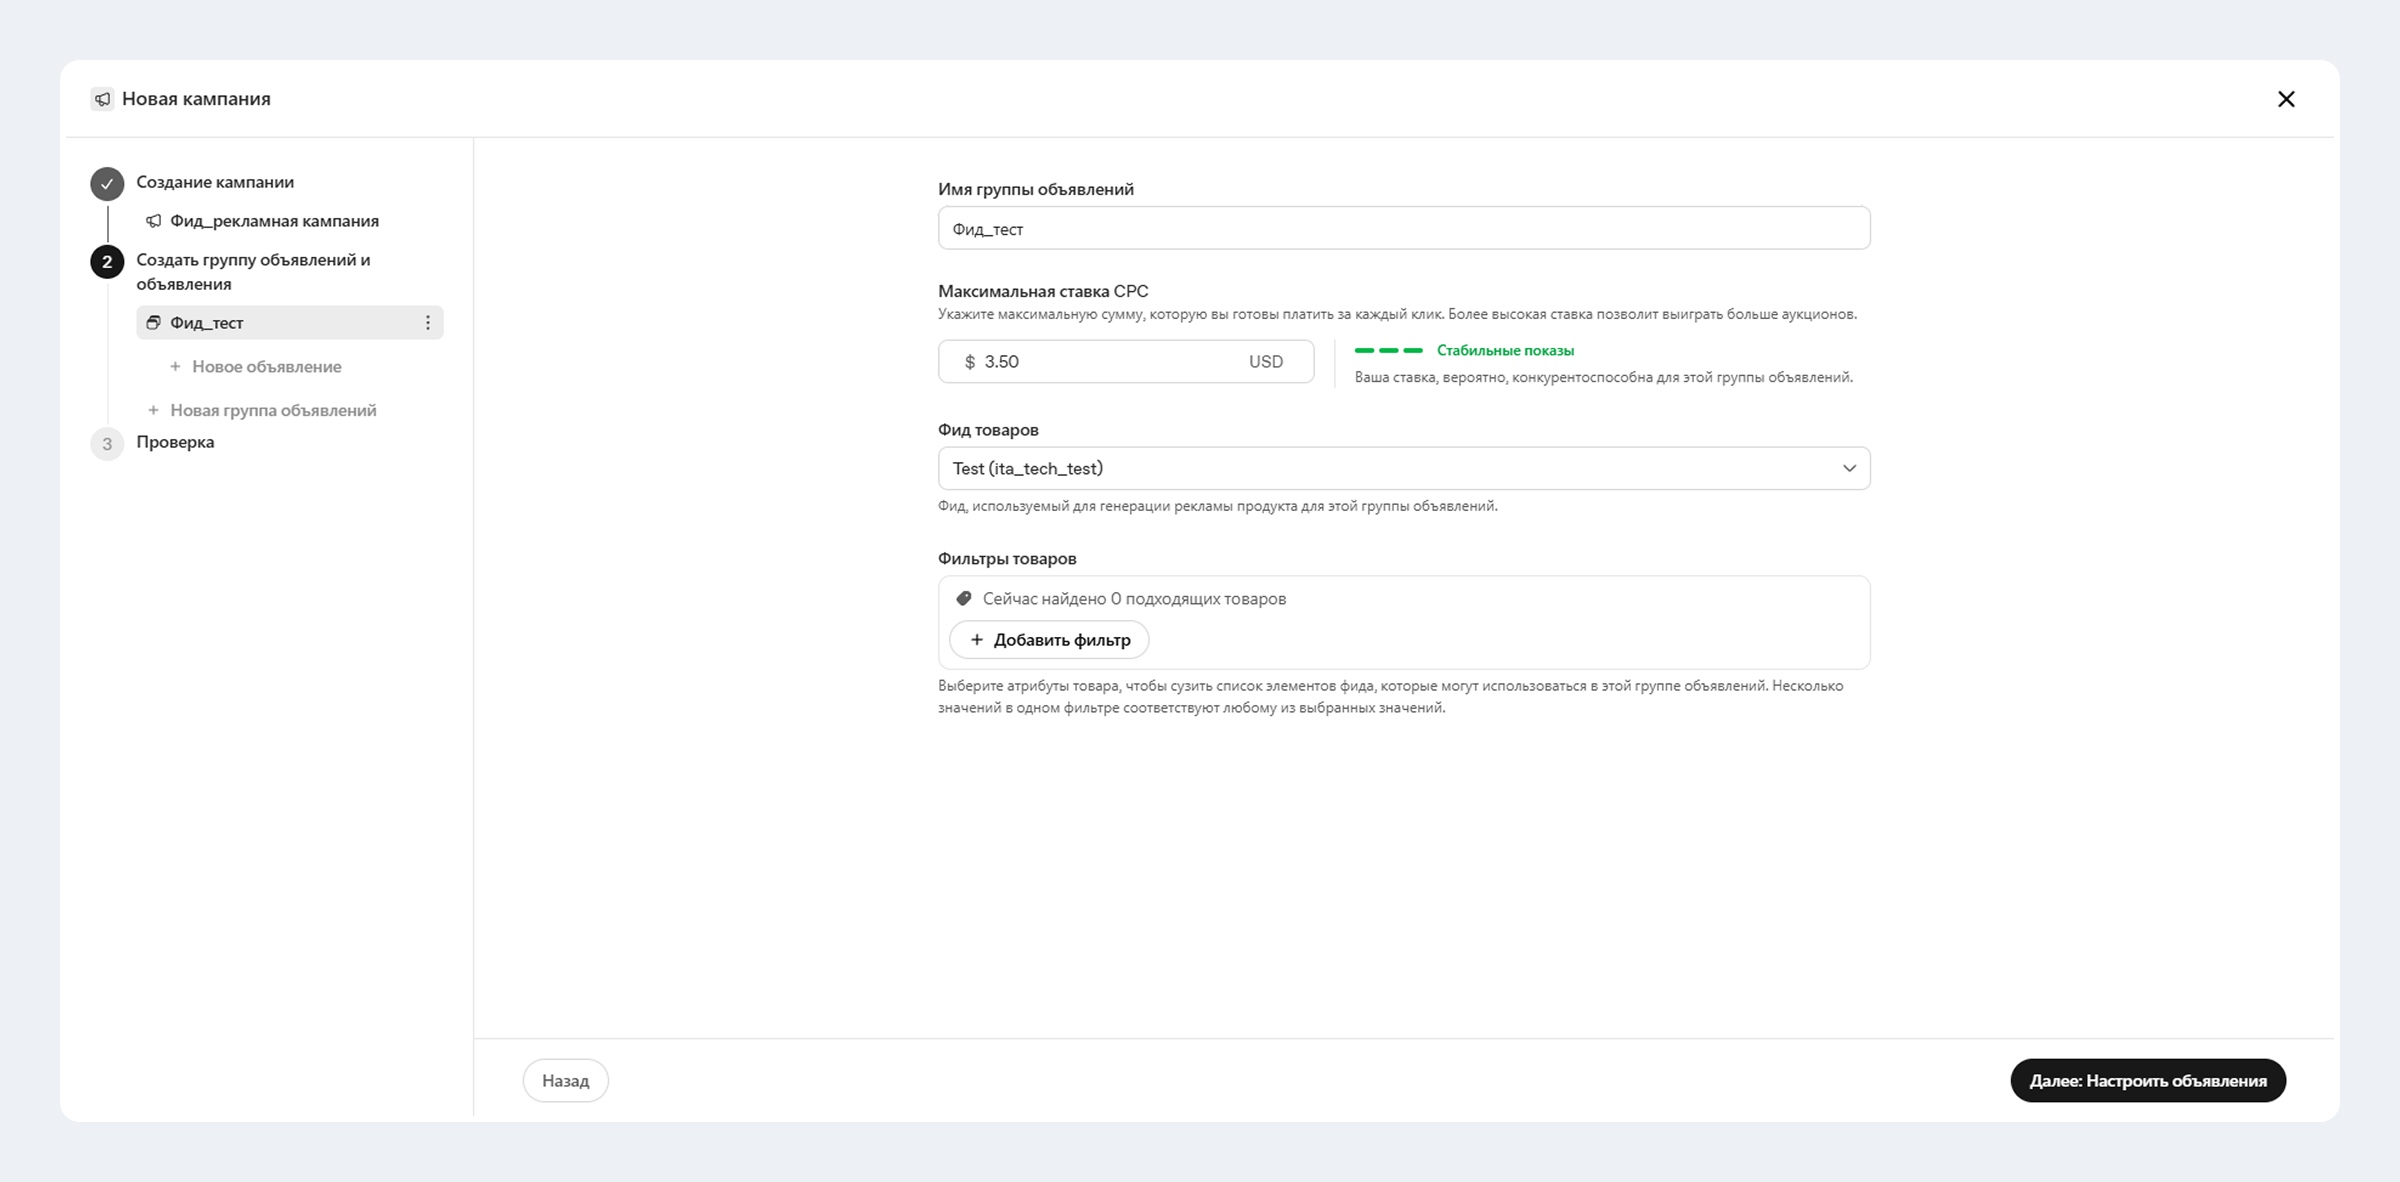Image resolution: width=2400 pixels, height=1182 pixels.
Task: Click the step 3 circle icon
Action: (x=107, y=444)
